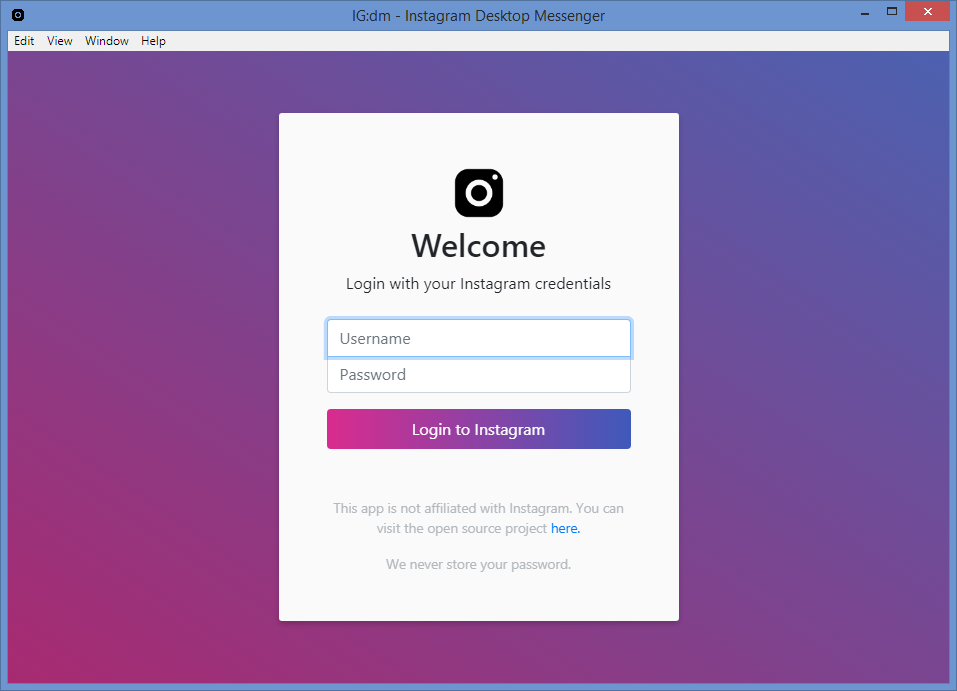The width and height of the screenshot is (957, 691).
Task: Maximize the IG:dm window
Action: (892, 12)
